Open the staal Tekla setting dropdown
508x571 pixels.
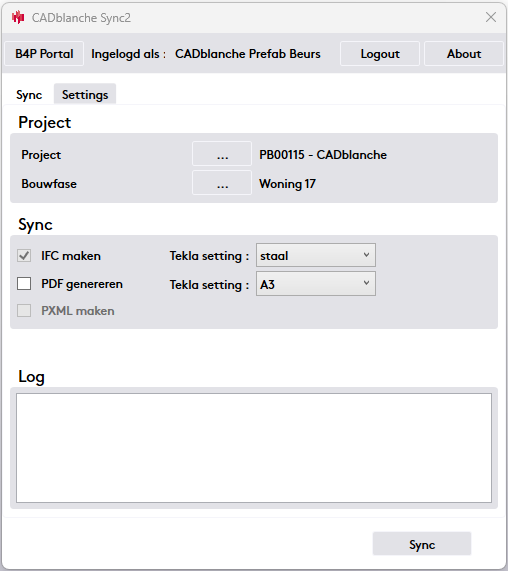click(x=316, y=255)
